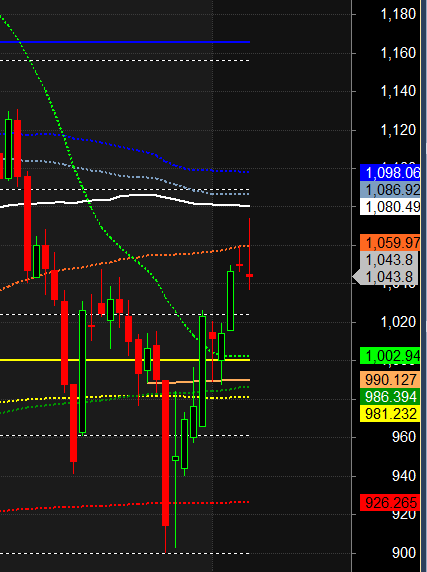The image size is (427, 572).
Task: Click the blue 1,098.06 price label
Action: click(x=390, y=172)
